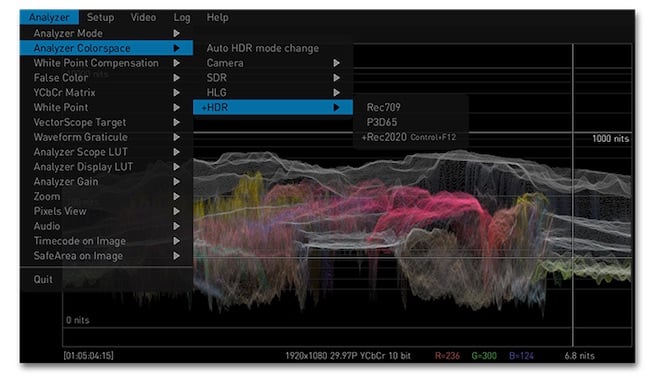The height and width of the screenshot is (382, 650).
Task: Click the red R=236 value readout
Action: pos(447,356)
